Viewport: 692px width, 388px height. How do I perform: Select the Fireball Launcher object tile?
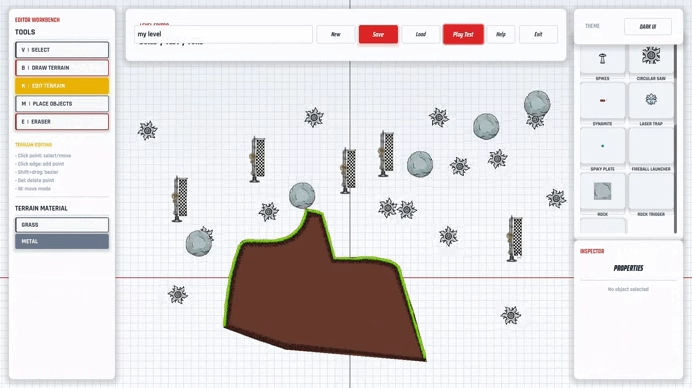651,146
